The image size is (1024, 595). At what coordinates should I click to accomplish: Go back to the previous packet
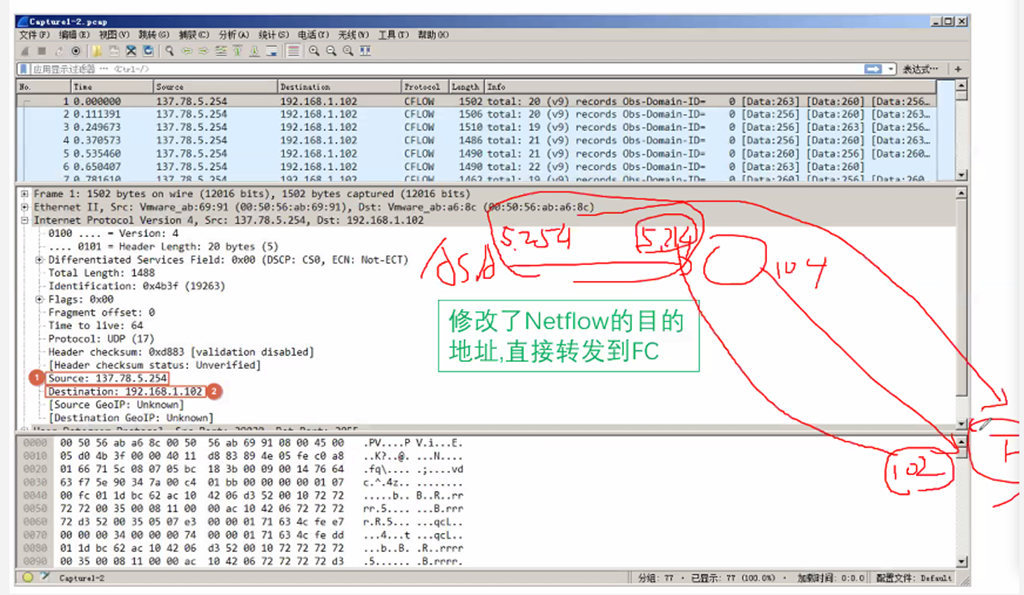point(187,51)
